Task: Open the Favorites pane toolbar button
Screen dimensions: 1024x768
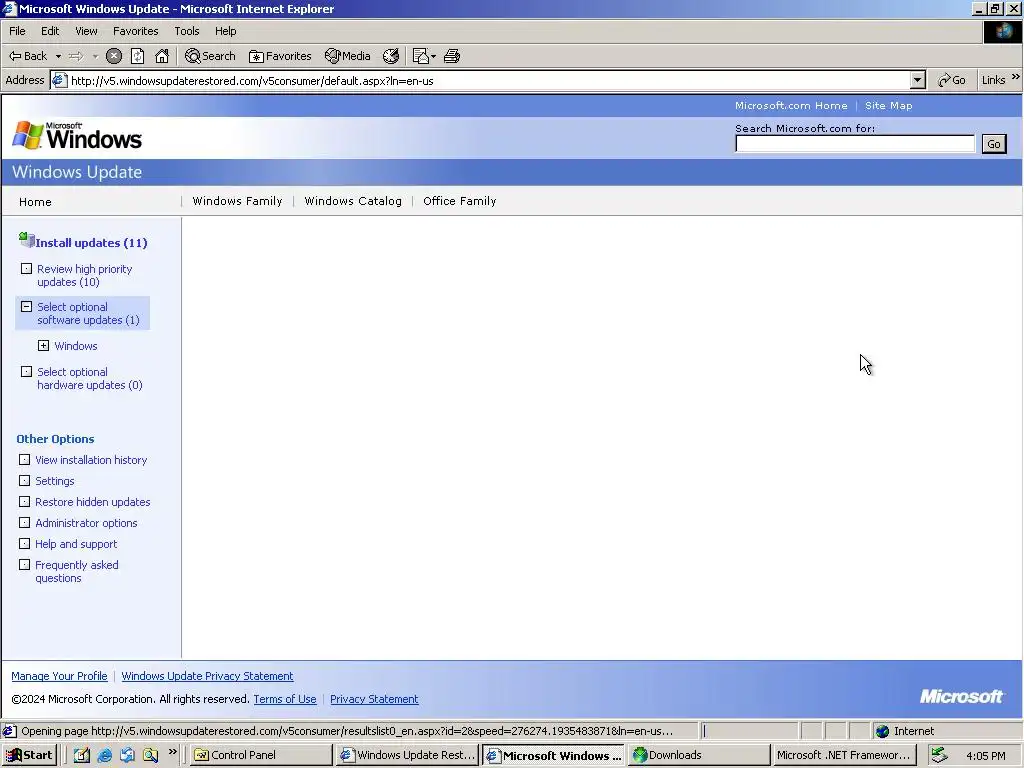Action: (x=280, y=56)
